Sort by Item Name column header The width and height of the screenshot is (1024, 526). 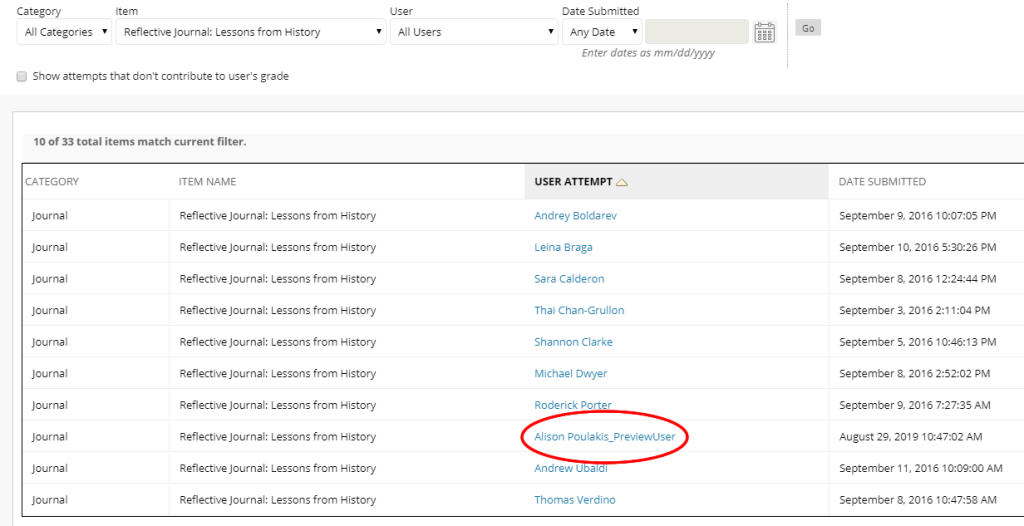click(x=207, y=182)
